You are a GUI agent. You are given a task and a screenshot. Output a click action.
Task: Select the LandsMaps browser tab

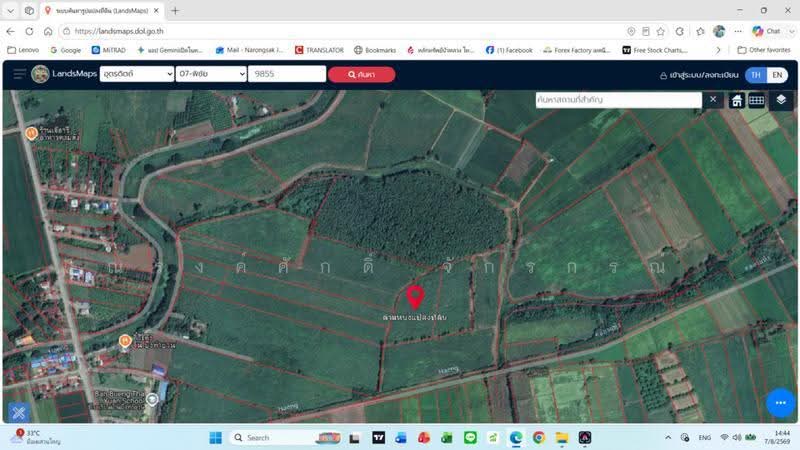pyautogui.click(x=102, y=11)
